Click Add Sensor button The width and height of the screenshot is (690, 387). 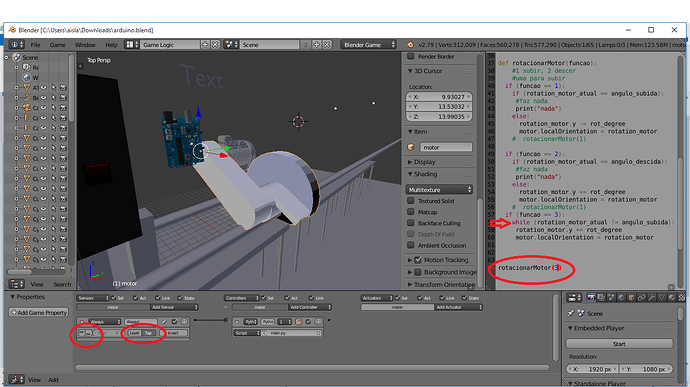pyautogui.click(x=174, y=307)
